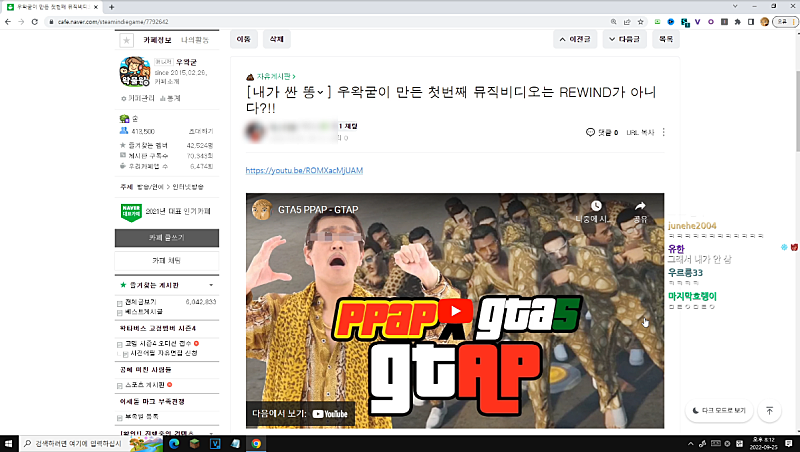
Task: Switch to the 나의활동 tab
Action: (x=196, y=40)
